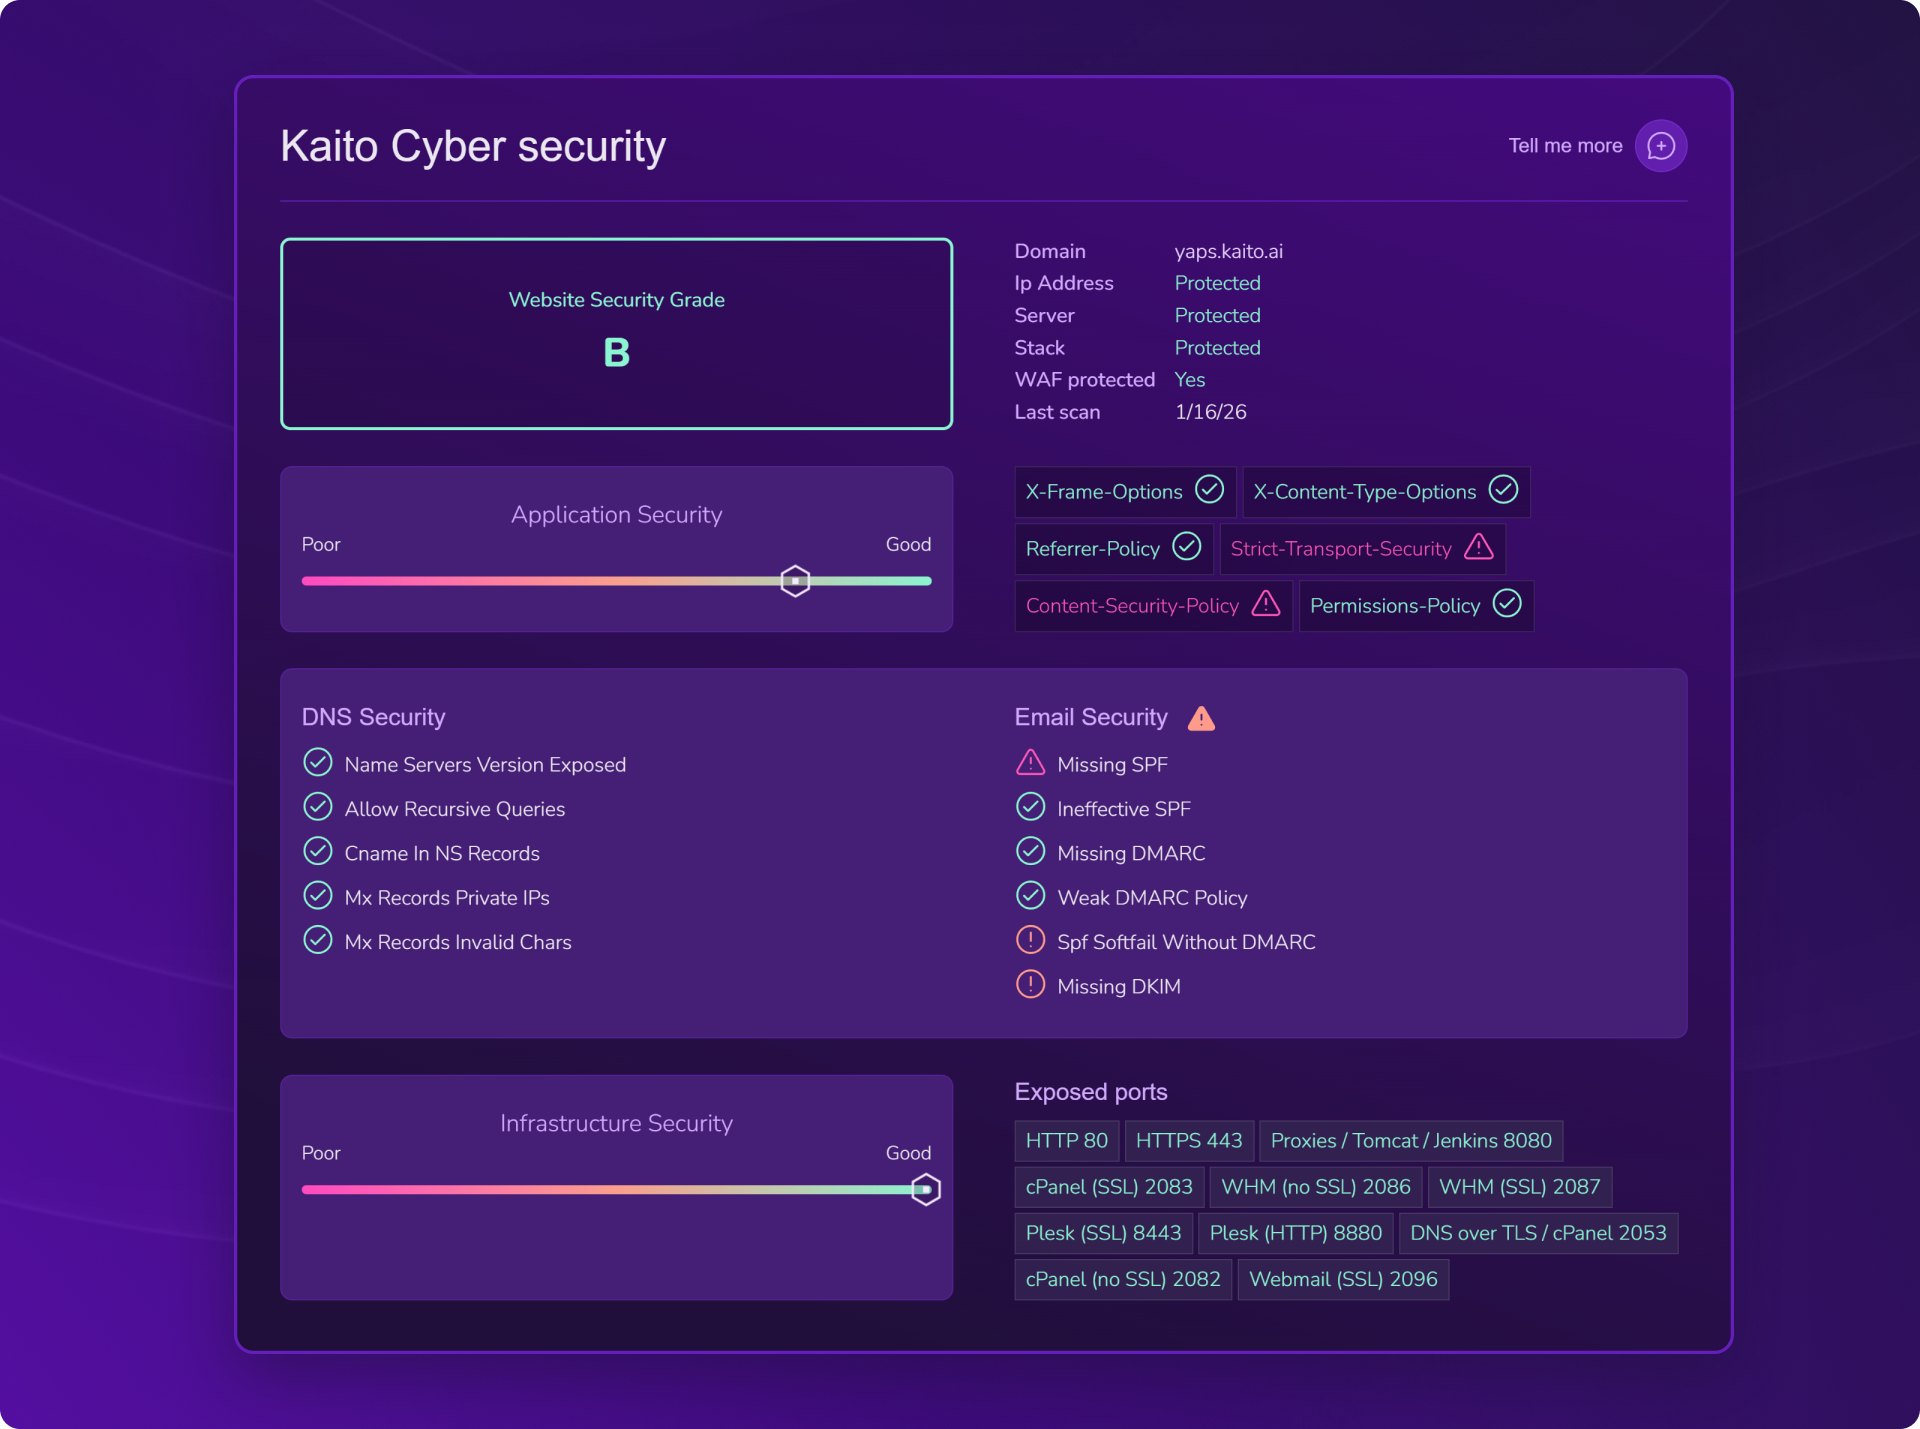Viewport: 1920px width, 1429px height.
Task: Click the Strict-Transport-Security warning icon
Action: (1478, 547)
